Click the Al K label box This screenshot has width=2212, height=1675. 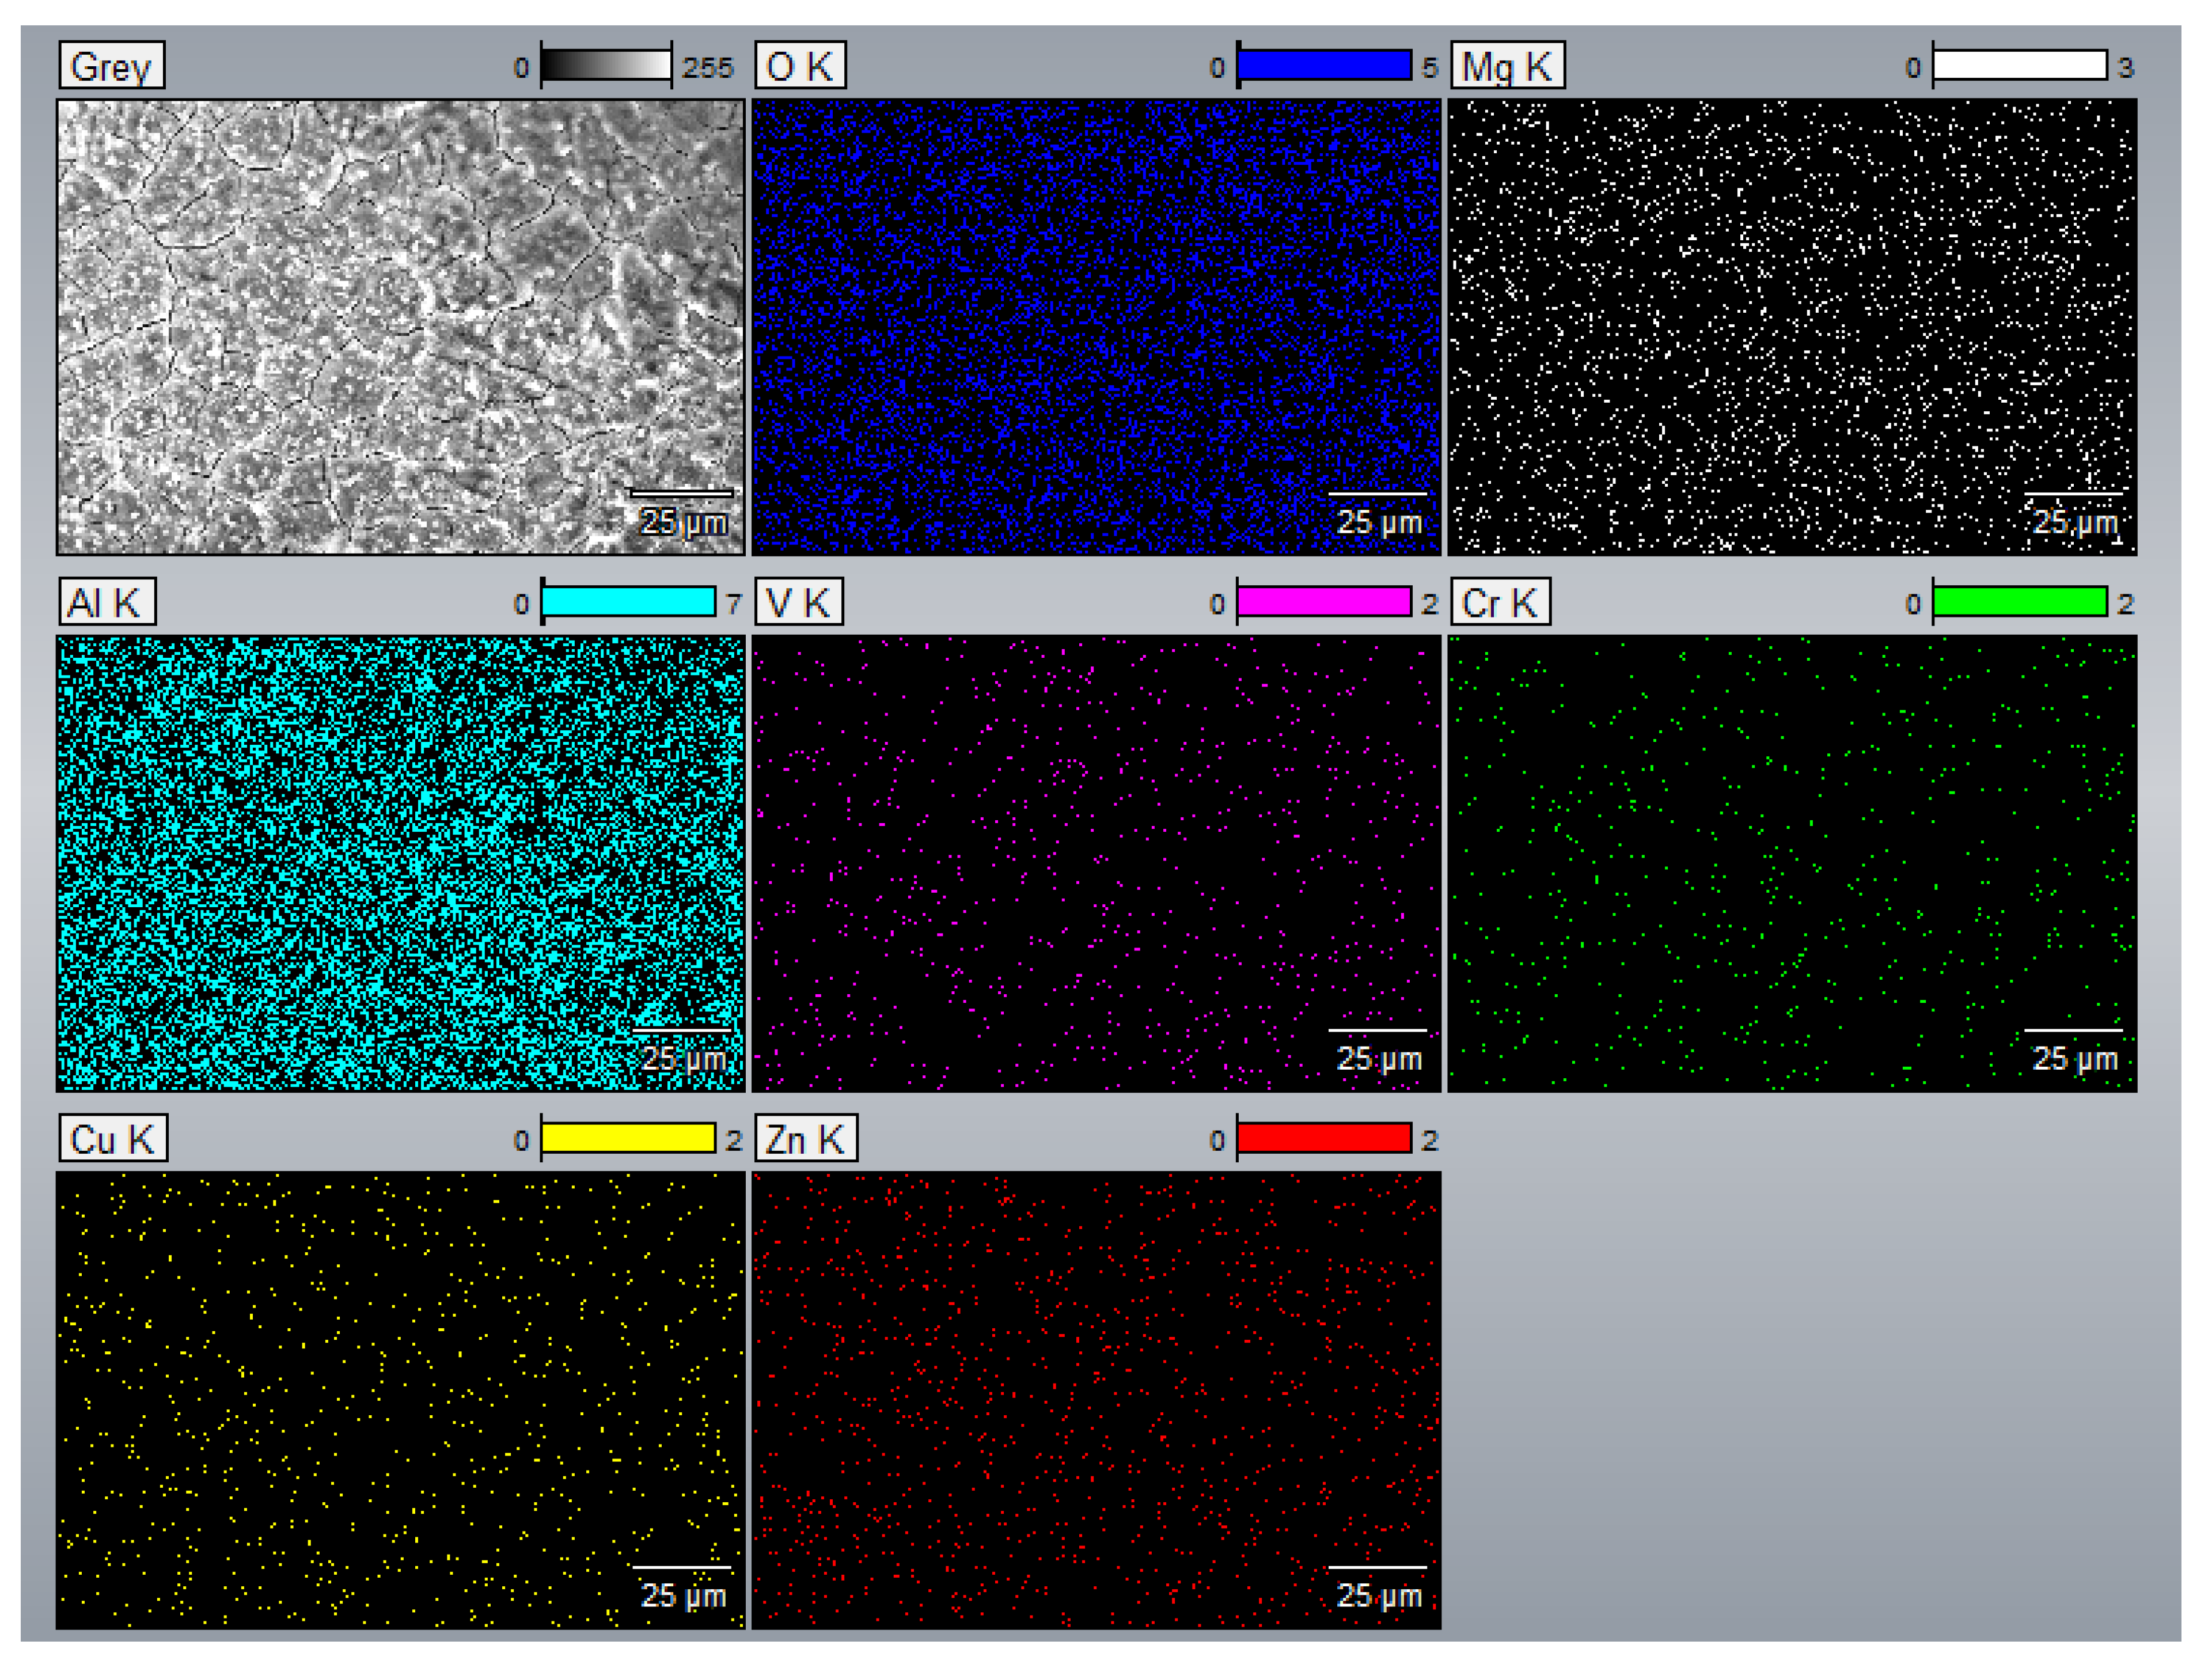tap(106, 602)
